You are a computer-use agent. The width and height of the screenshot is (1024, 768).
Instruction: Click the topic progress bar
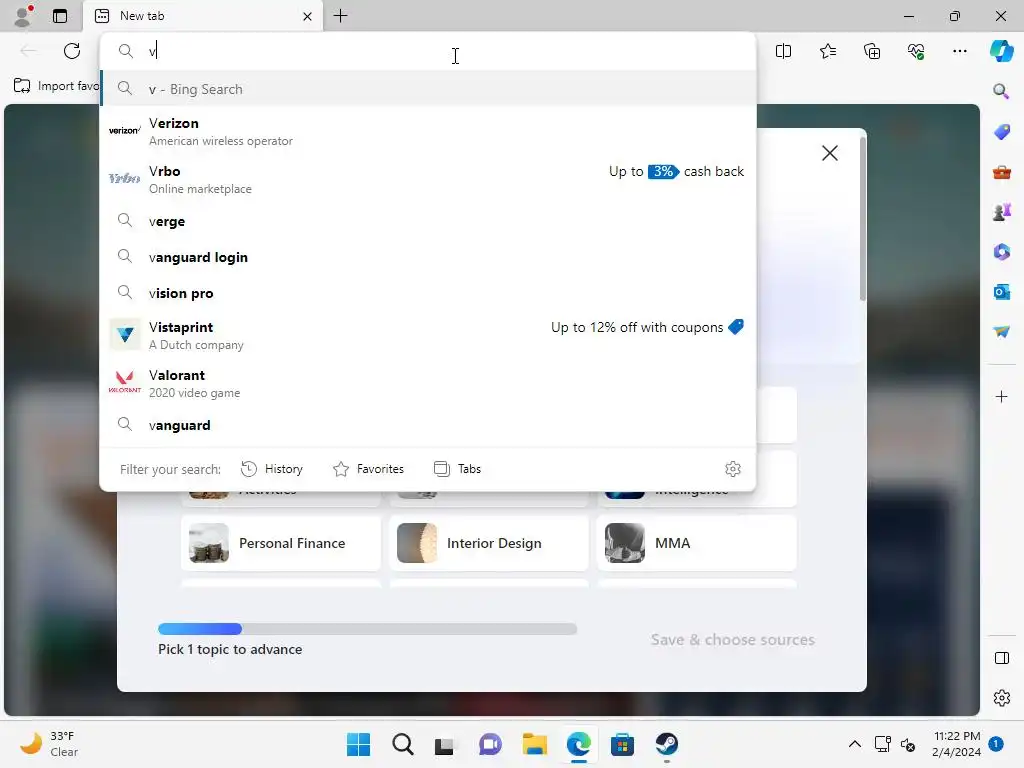coord(368,629)
